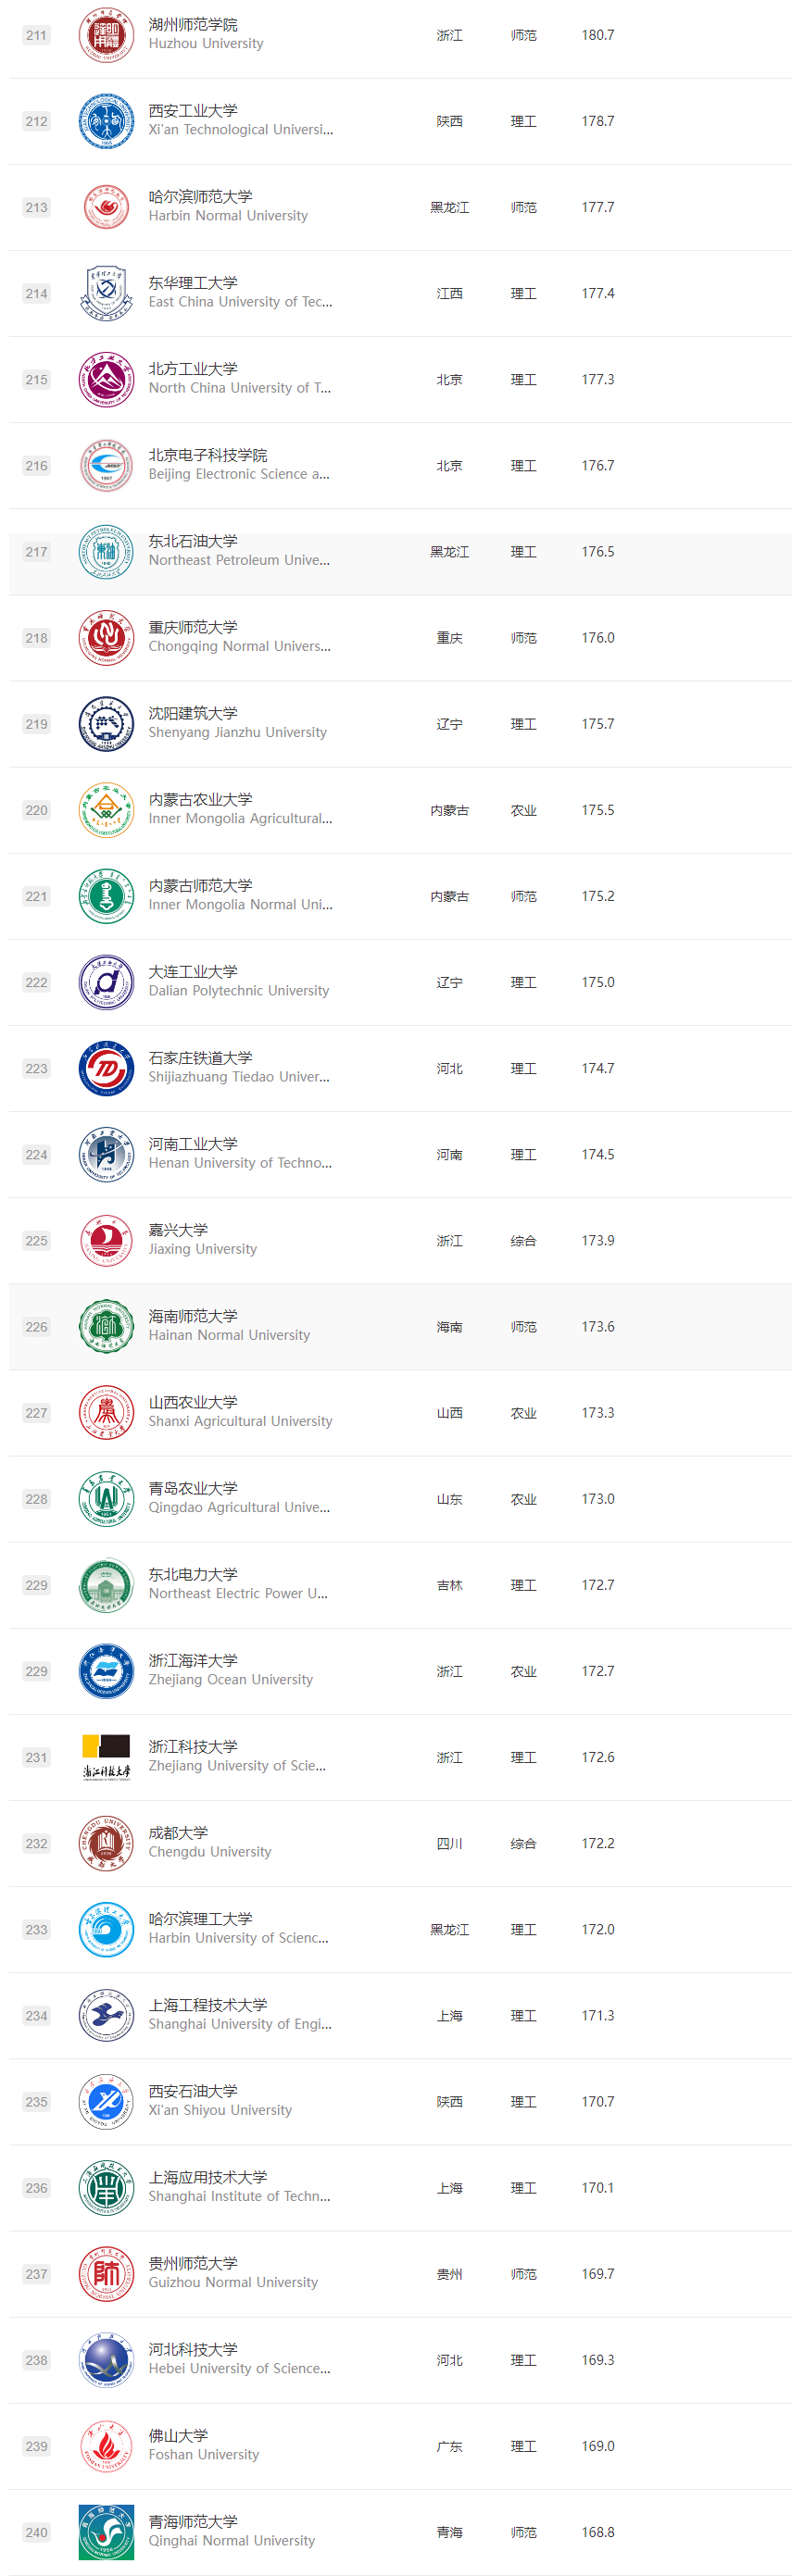Click Foshan University flame logo
This screenshot has width=792, height=2576.
106,2446
